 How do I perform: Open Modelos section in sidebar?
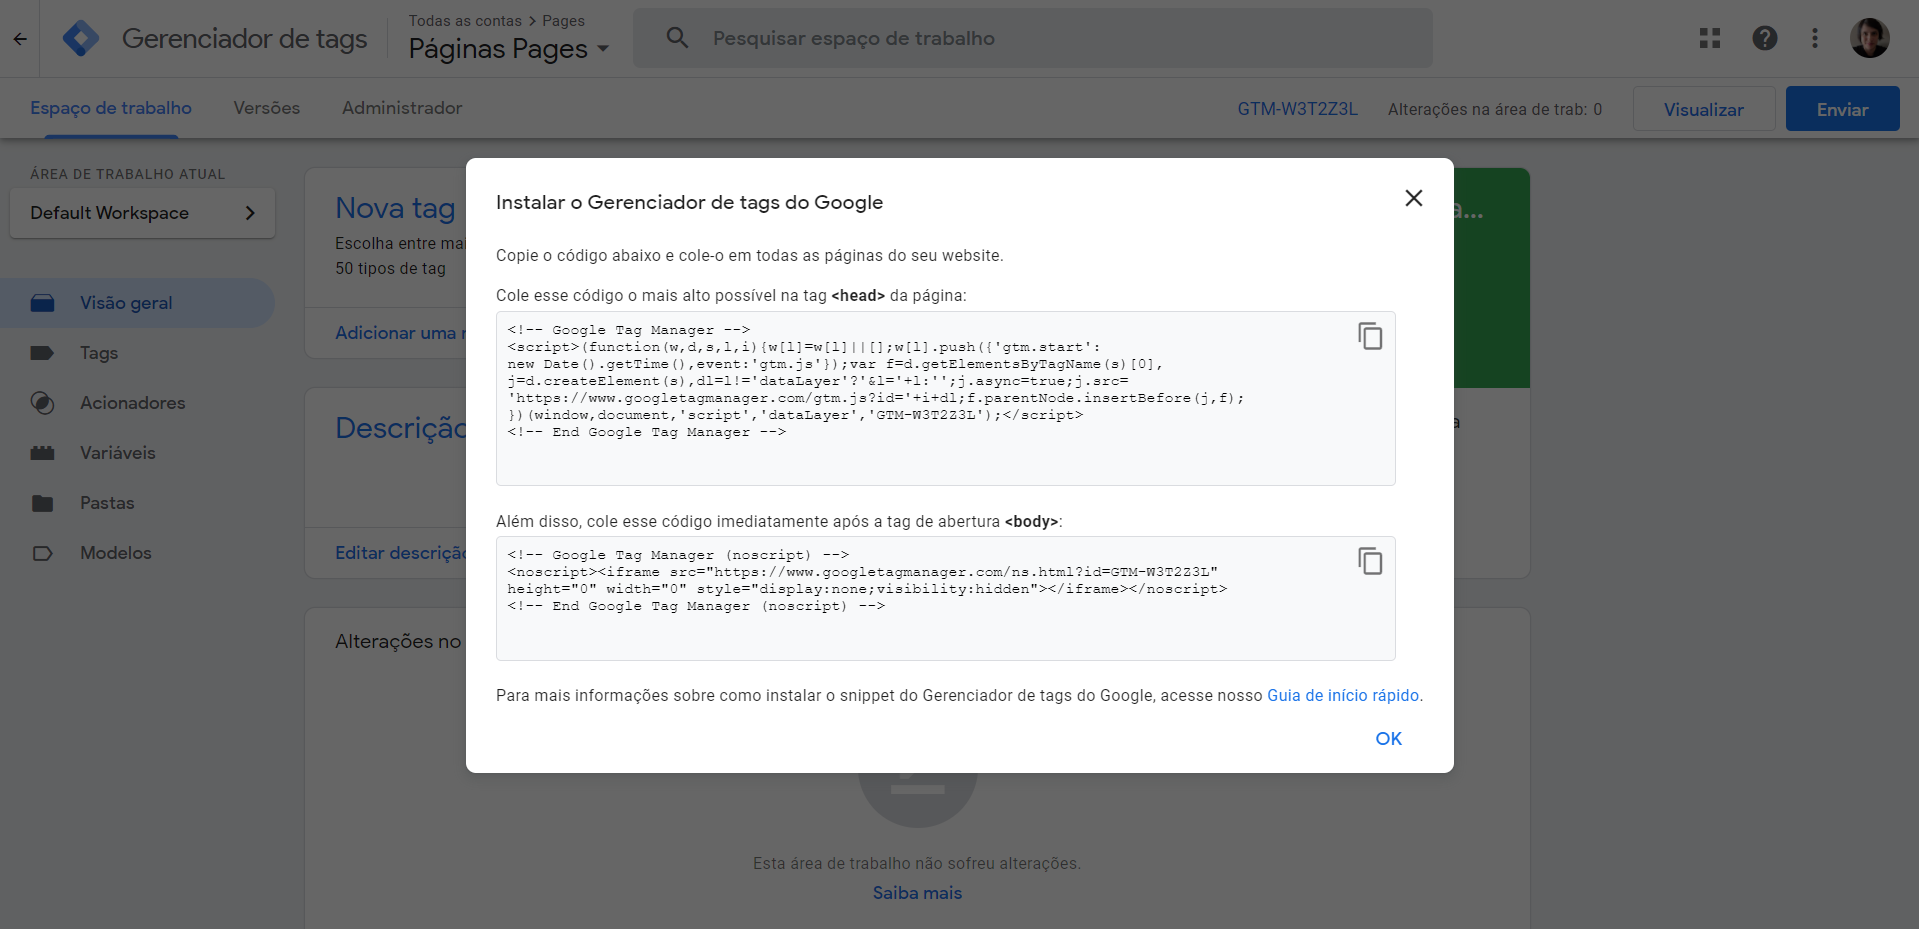point(116,553)
